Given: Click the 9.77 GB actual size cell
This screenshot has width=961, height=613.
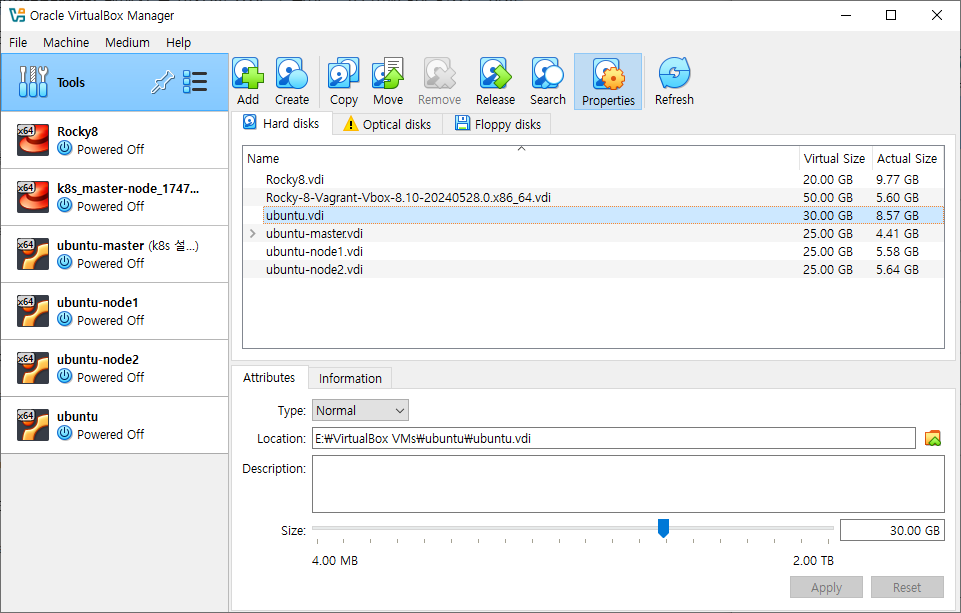Looking at the screenshot, I should (897, 180).
